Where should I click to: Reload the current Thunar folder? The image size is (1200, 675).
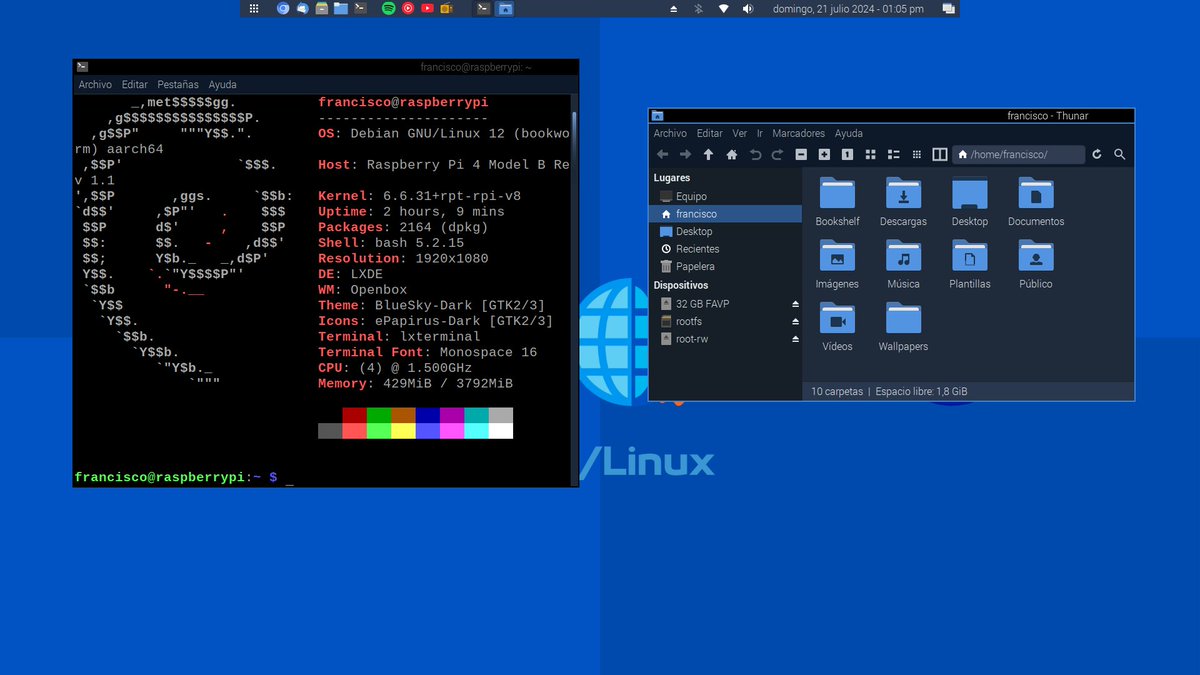[x=1097, y=155]
